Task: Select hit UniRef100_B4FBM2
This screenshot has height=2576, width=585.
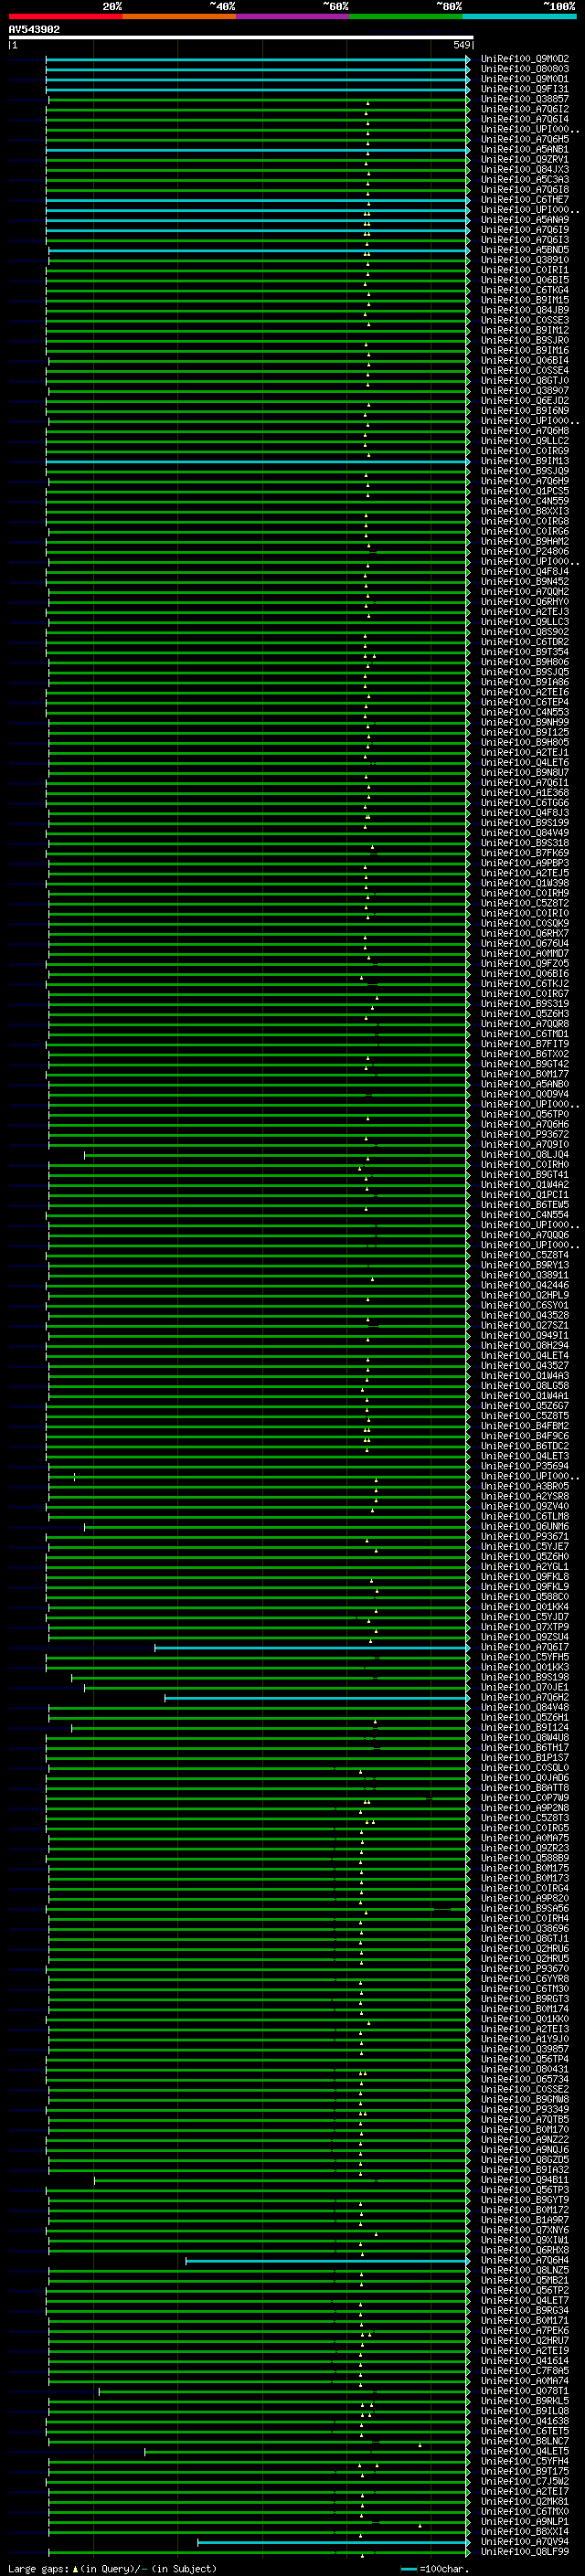Action: point(525,1426)
